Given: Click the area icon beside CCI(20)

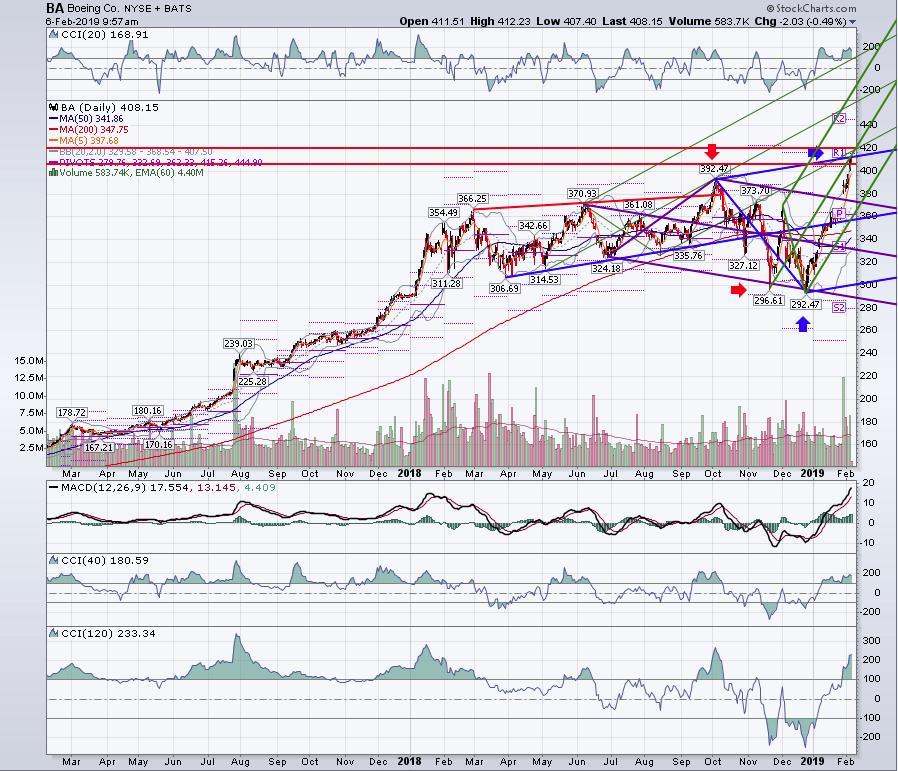Looking at the screenshot, I should point(53,34).
